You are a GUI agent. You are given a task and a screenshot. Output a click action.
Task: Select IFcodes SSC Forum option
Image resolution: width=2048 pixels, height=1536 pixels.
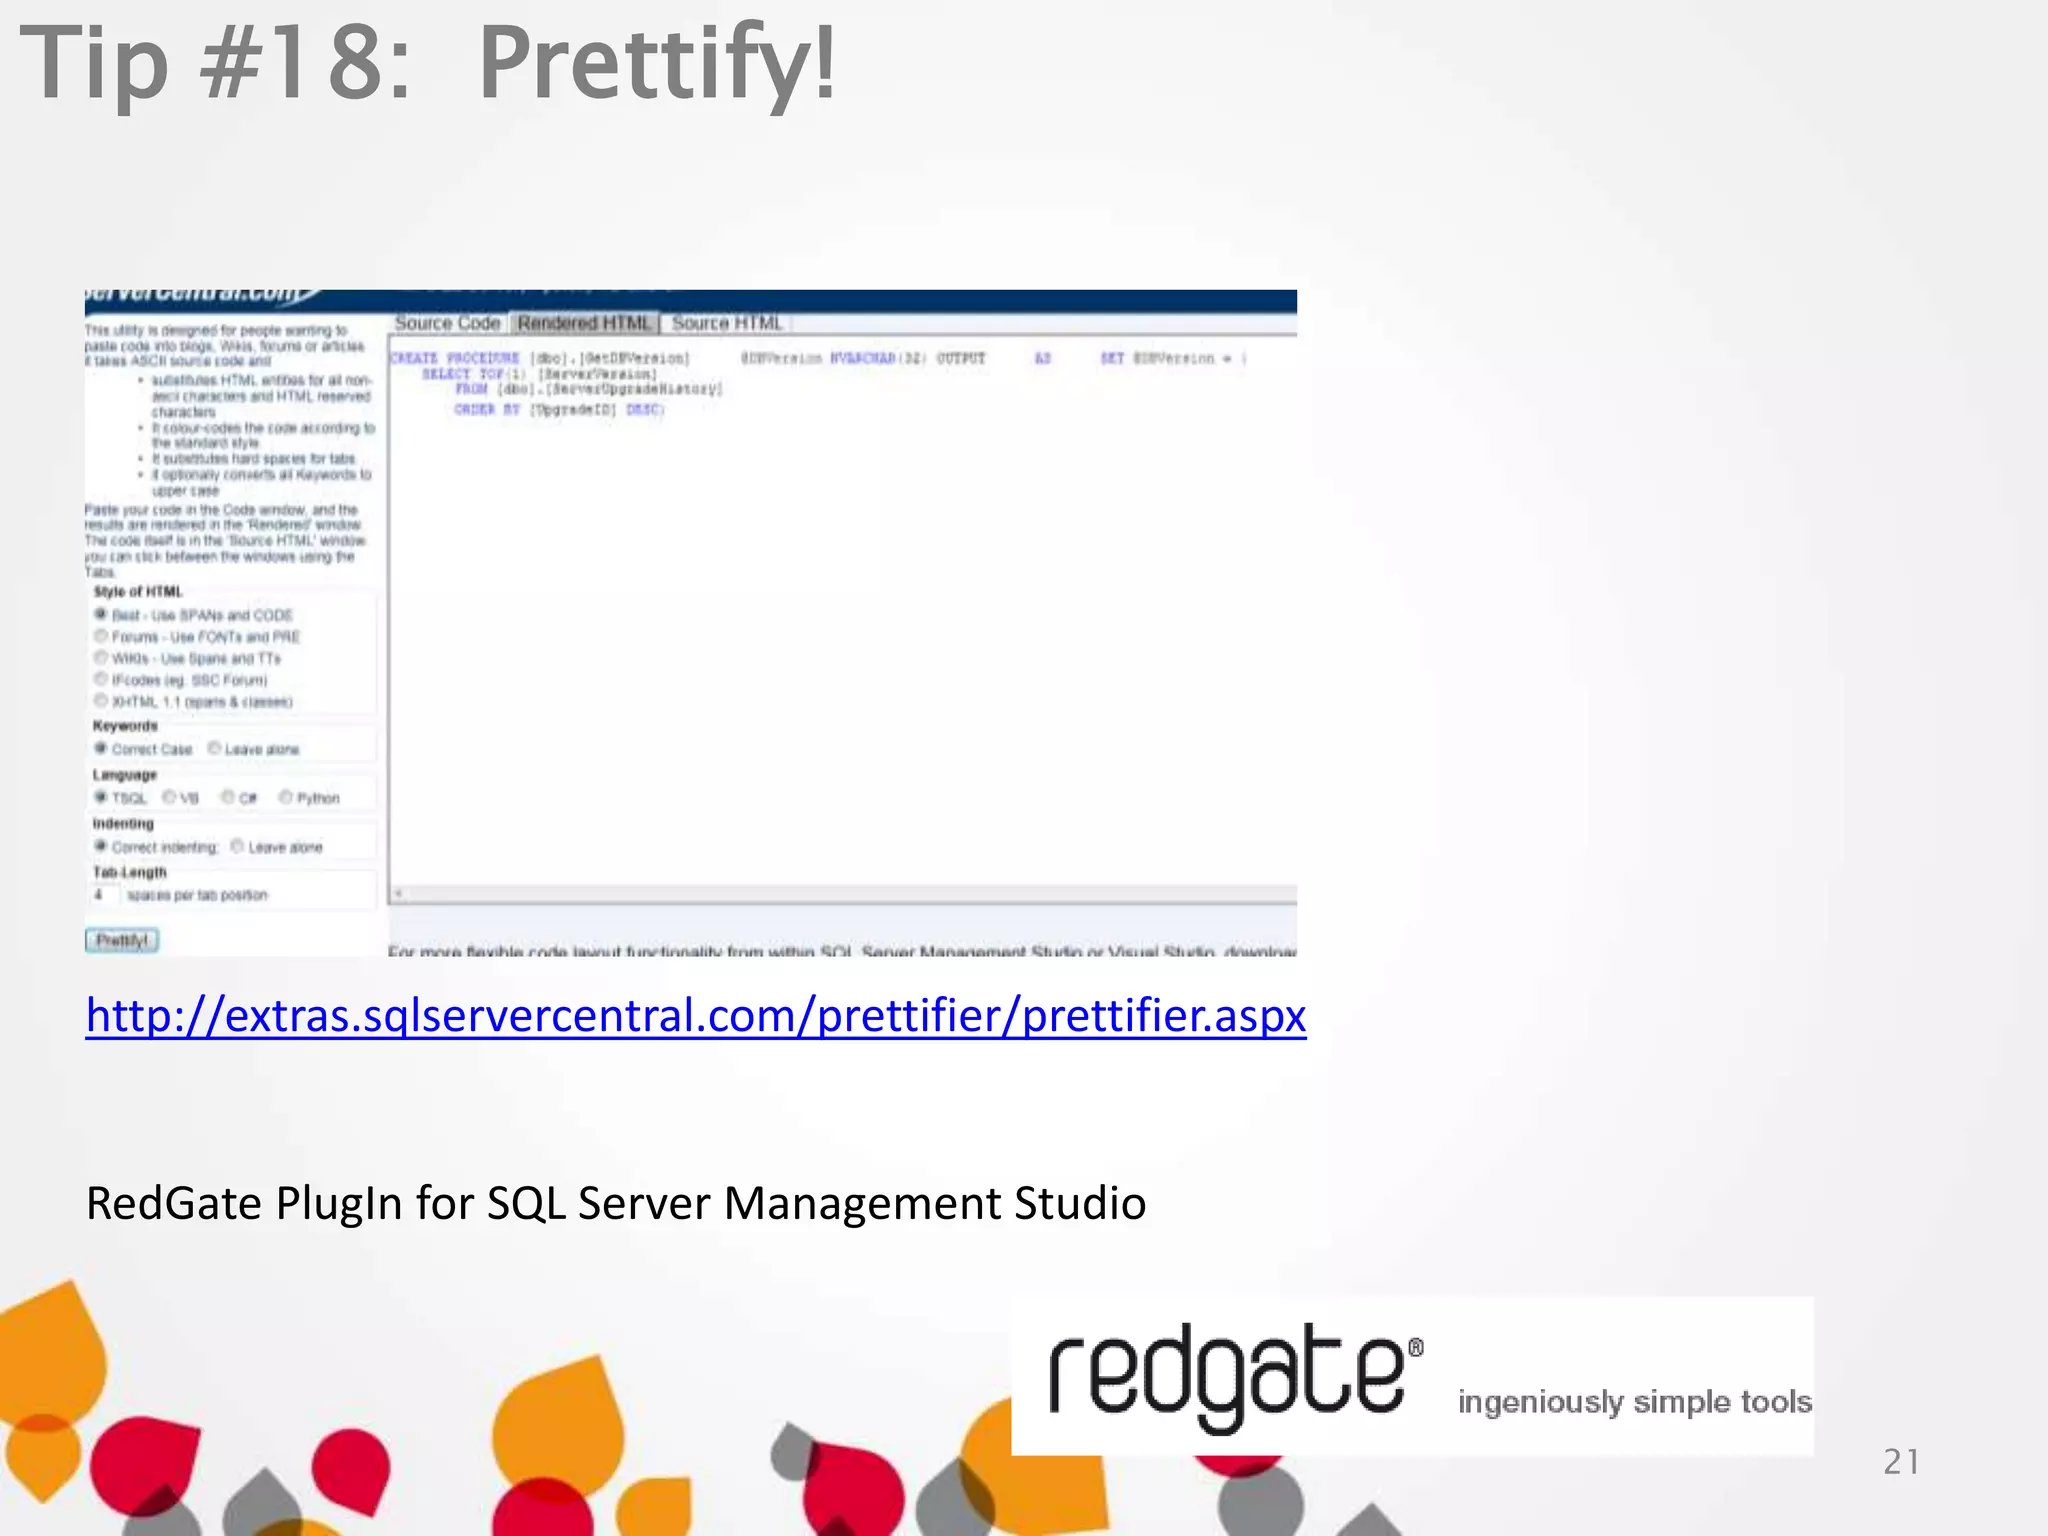101,679
